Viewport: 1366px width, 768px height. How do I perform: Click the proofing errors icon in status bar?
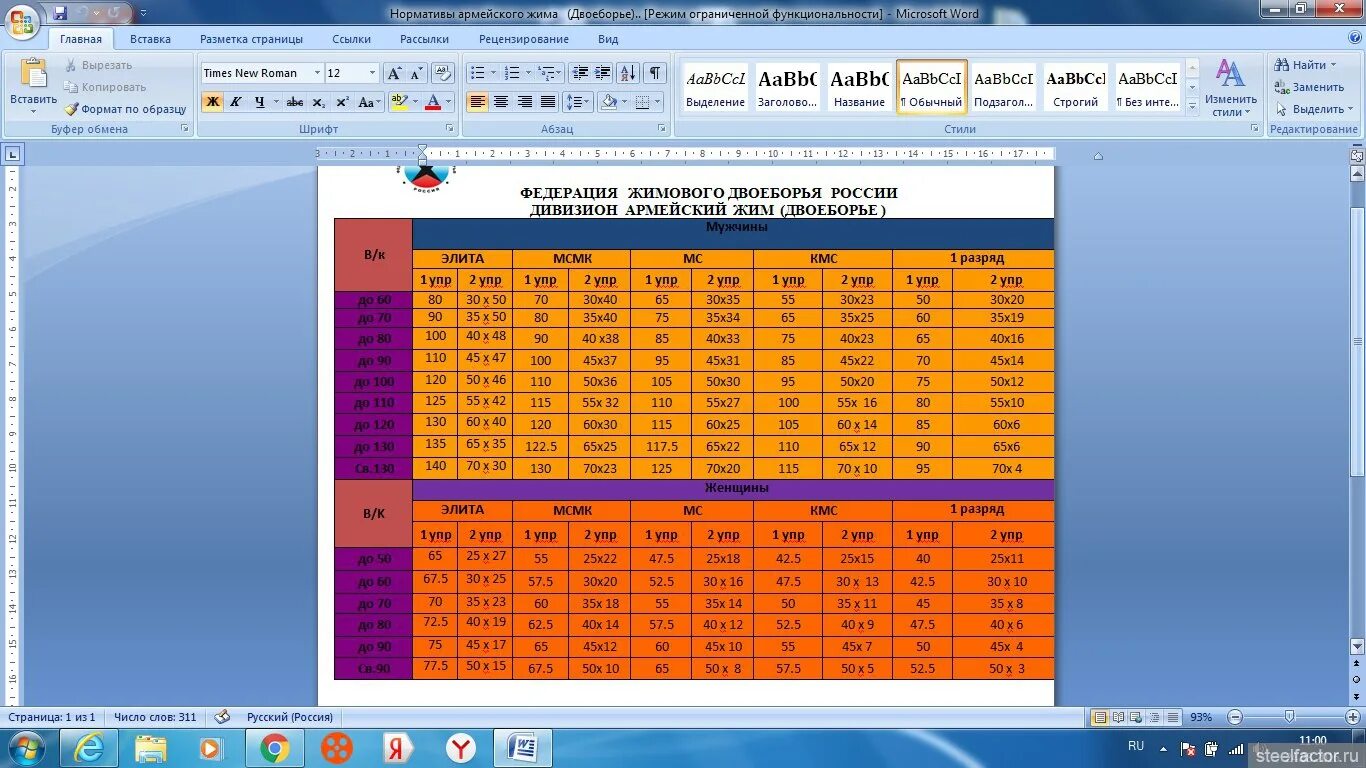222,717
